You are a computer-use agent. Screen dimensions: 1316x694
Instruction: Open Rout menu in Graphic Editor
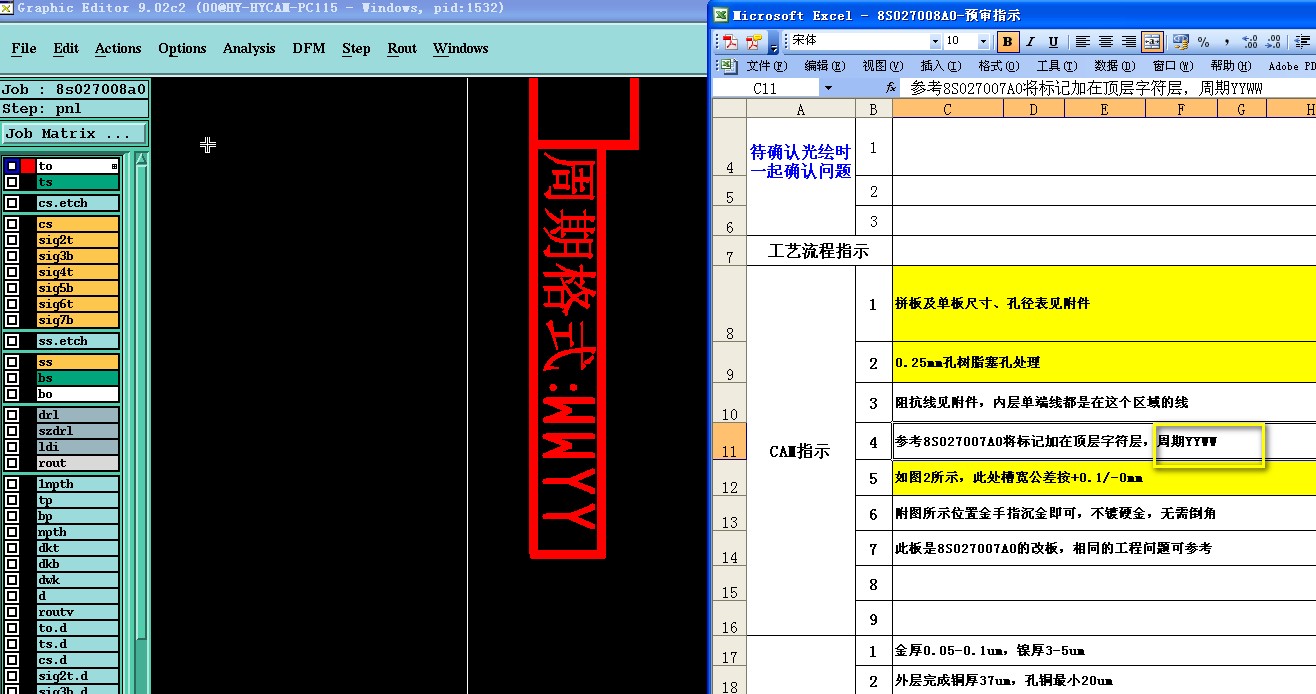point(402,48)
